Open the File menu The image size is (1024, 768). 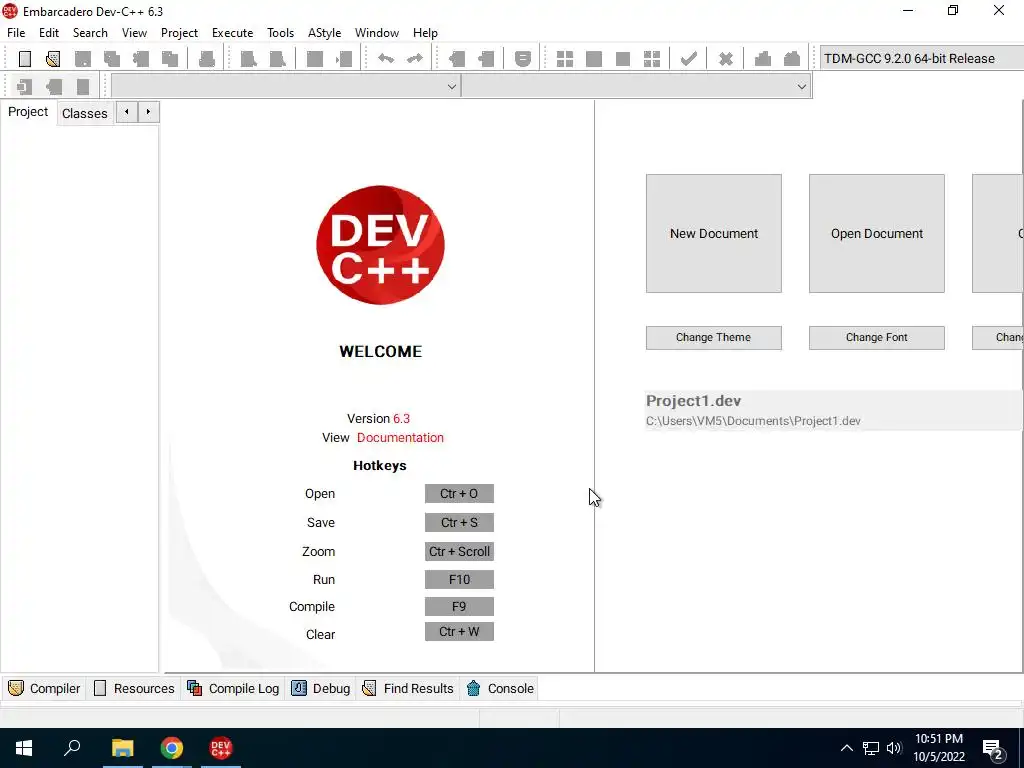tap(16, 33)
